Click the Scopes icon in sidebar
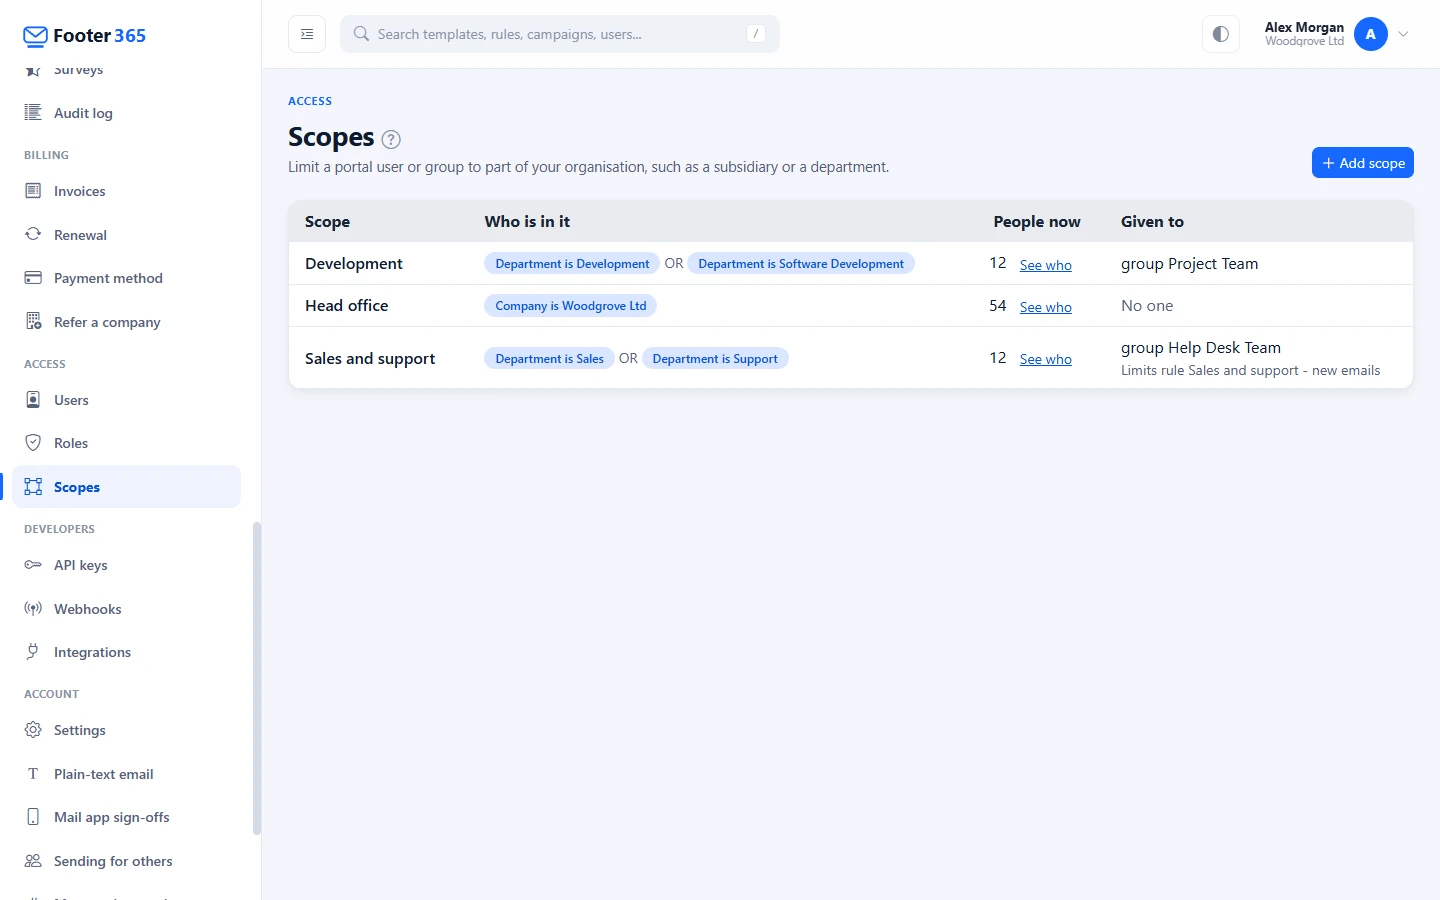 click(33, 486)
